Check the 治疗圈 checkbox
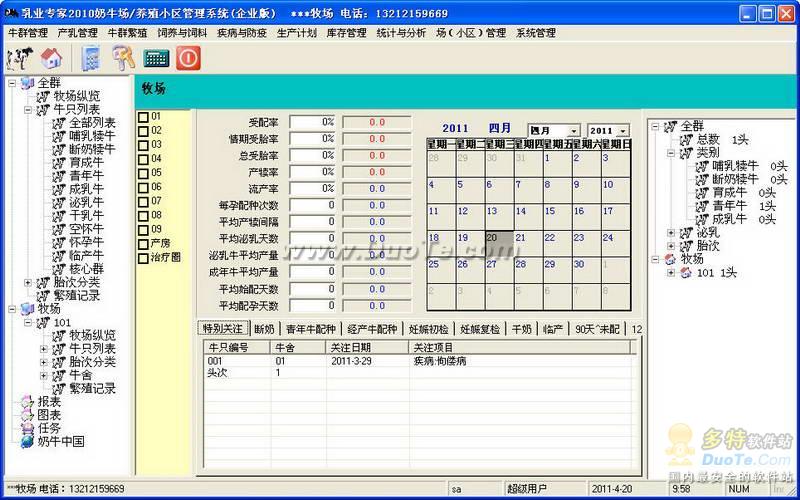Viewport: 800px width, 500px height. click(x=143, y=259)
